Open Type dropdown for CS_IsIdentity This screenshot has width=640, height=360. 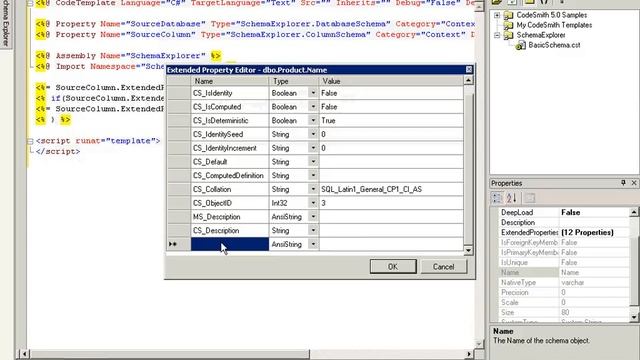pyautogui.click(x=313, y=93)
